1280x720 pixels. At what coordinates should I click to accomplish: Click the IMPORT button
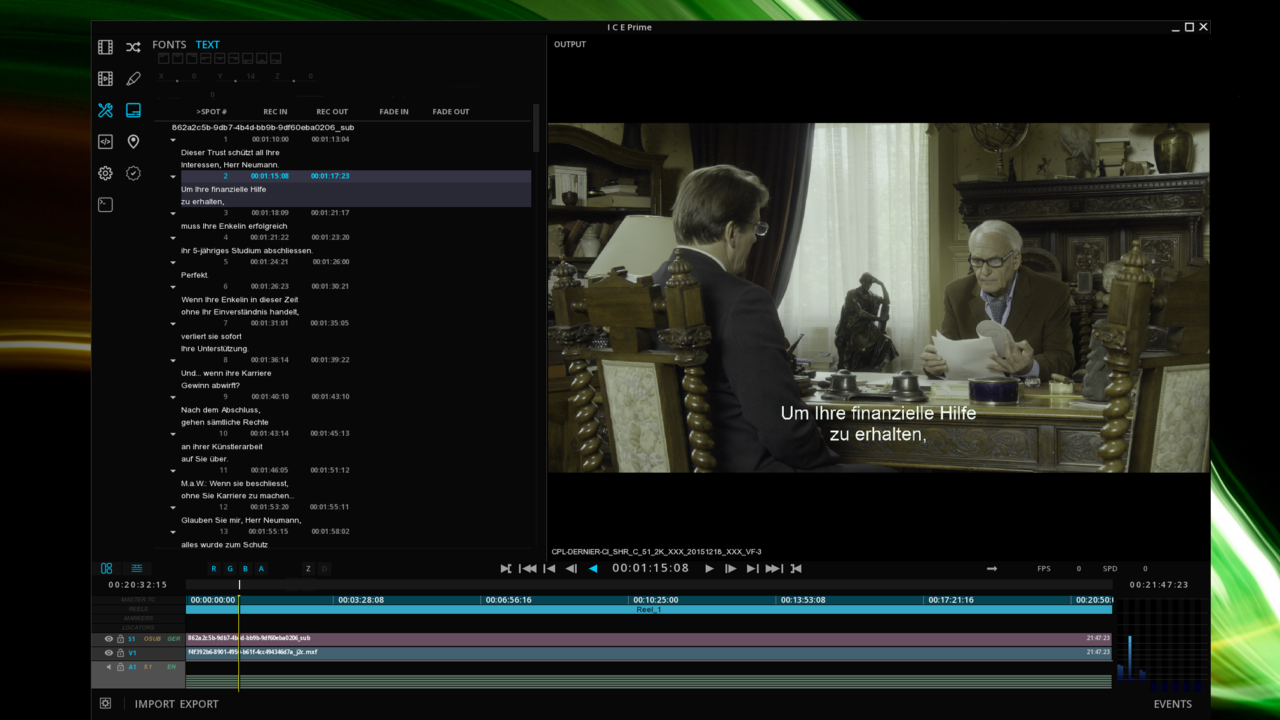[x=155, y=704]
